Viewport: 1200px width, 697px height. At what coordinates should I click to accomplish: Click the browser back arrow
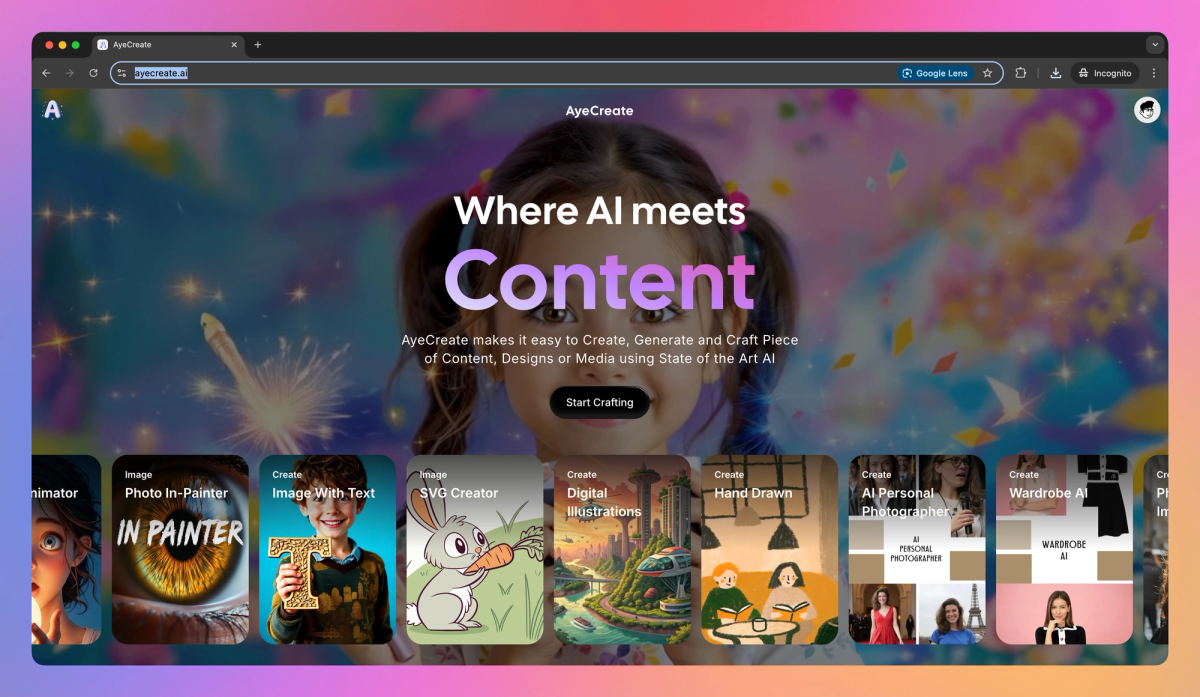[46, 72]
